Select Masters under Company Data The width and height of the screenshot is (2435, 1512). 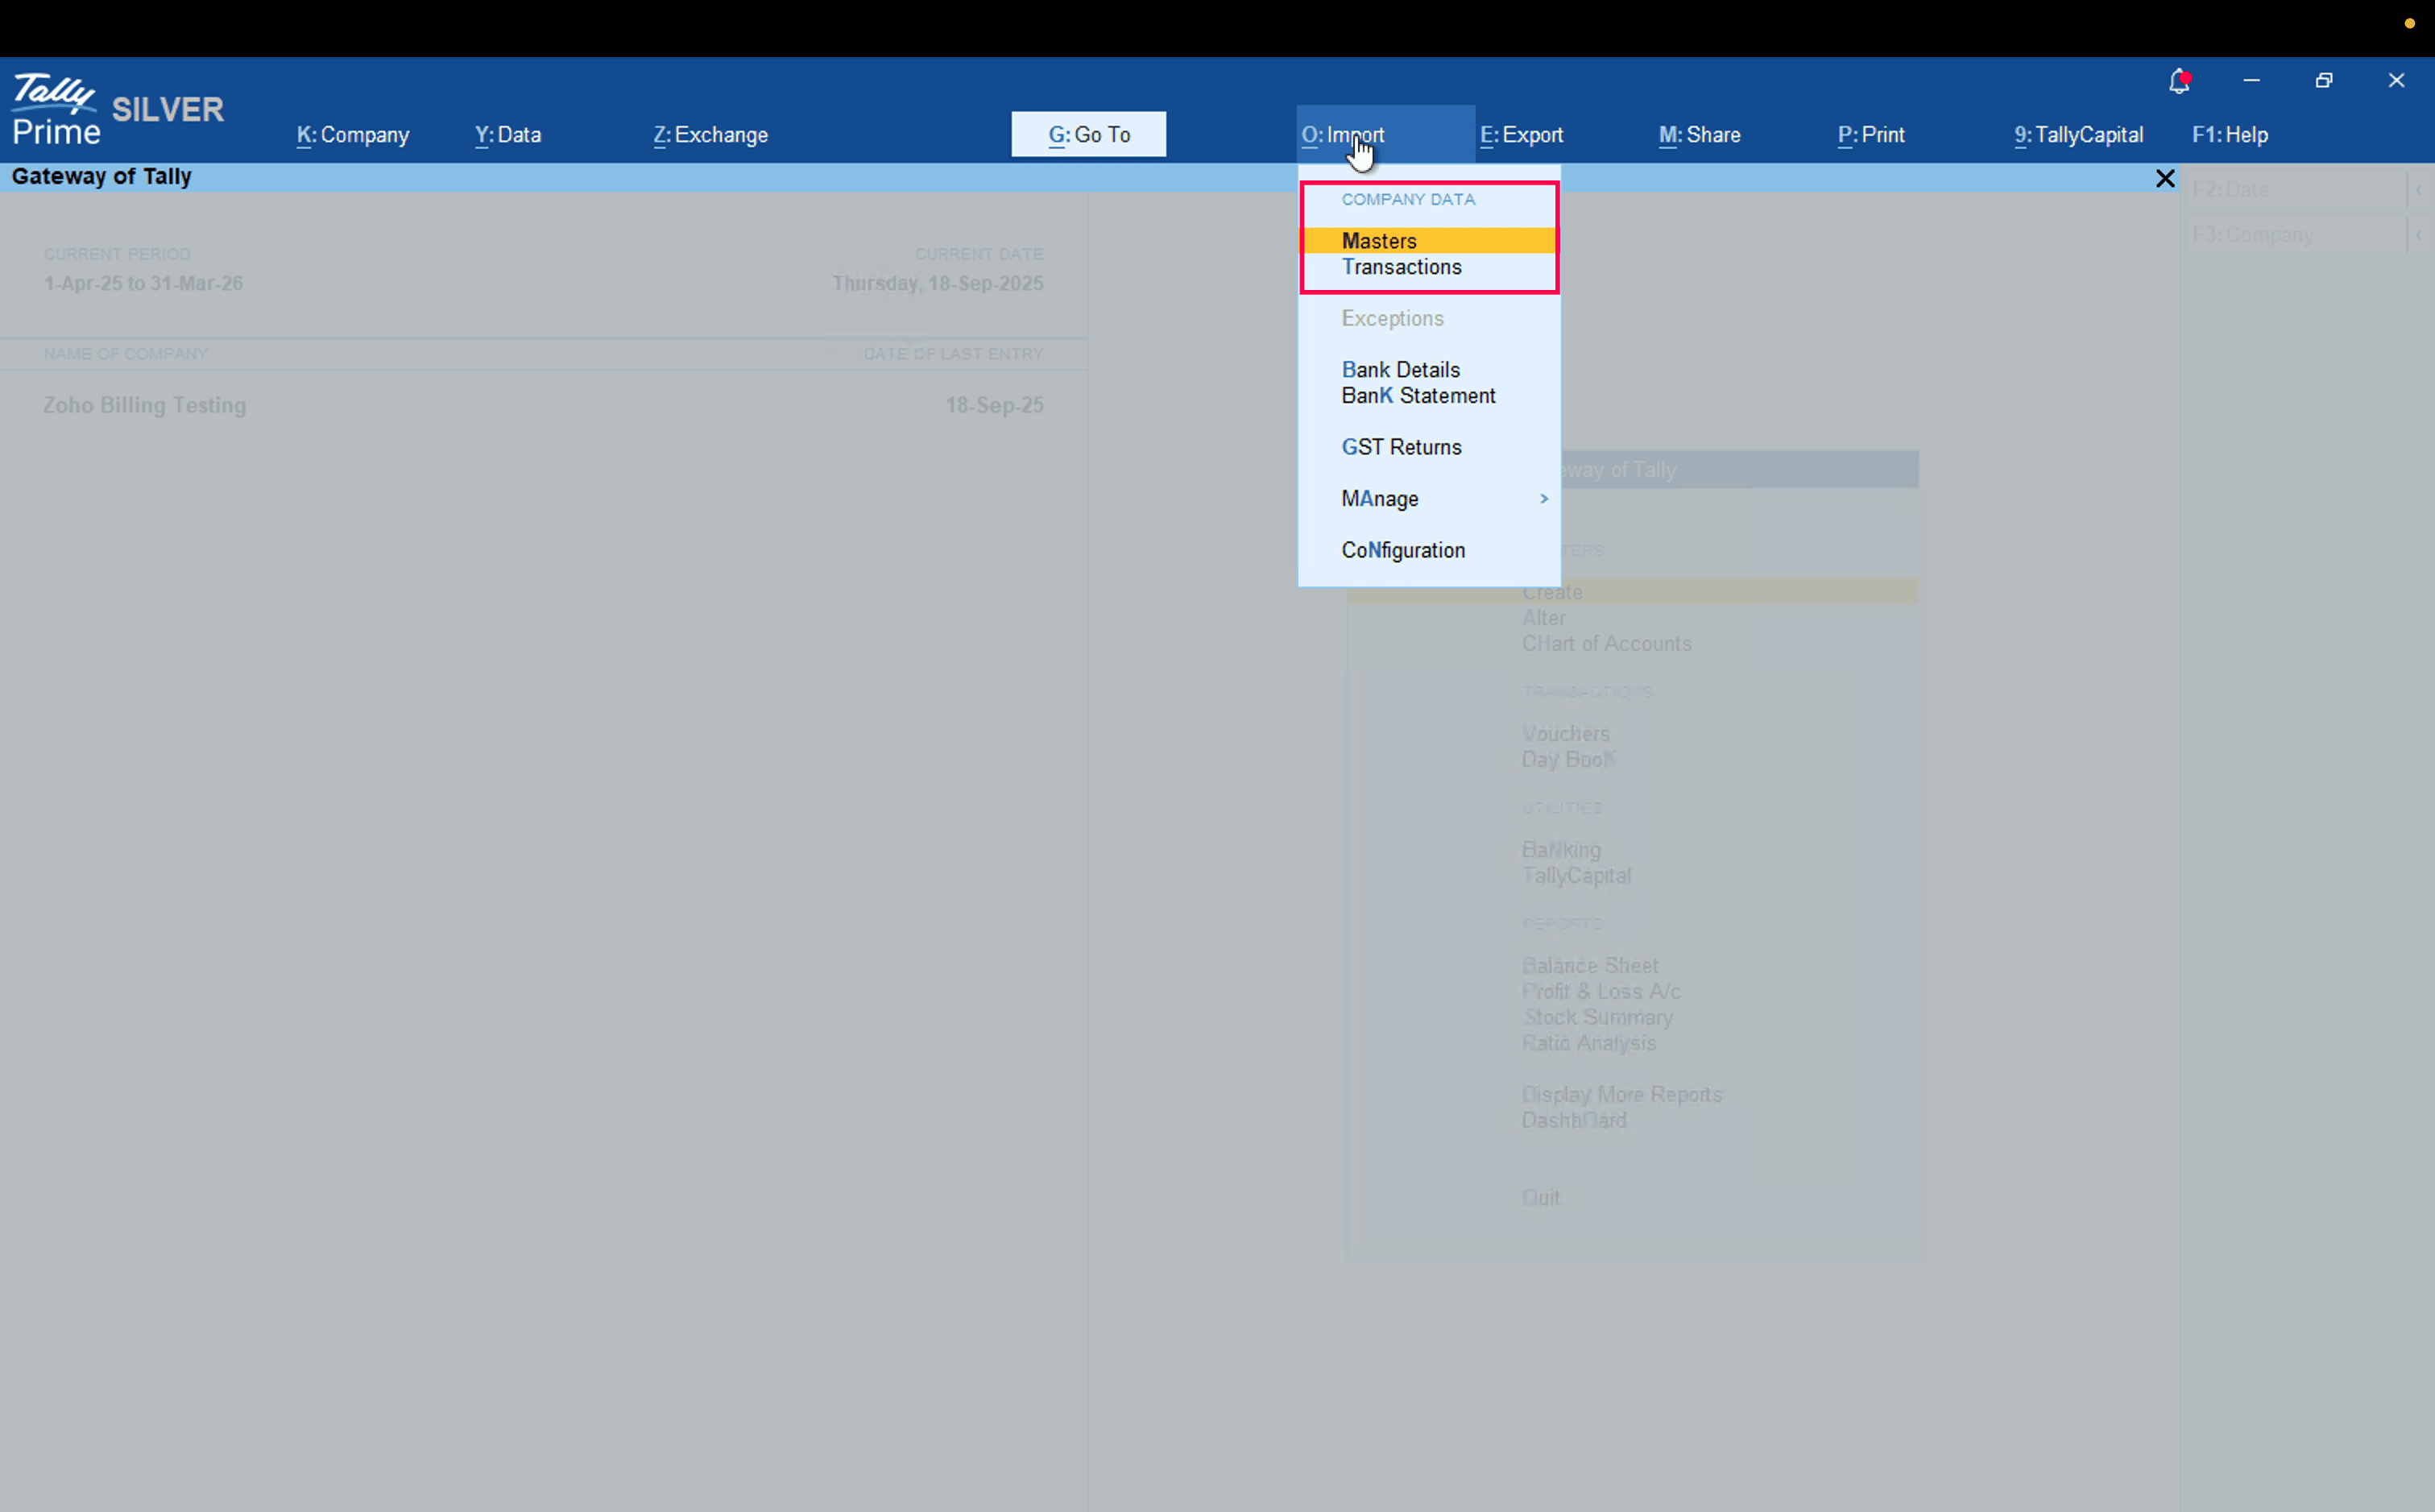click(x=1379, y=241)
